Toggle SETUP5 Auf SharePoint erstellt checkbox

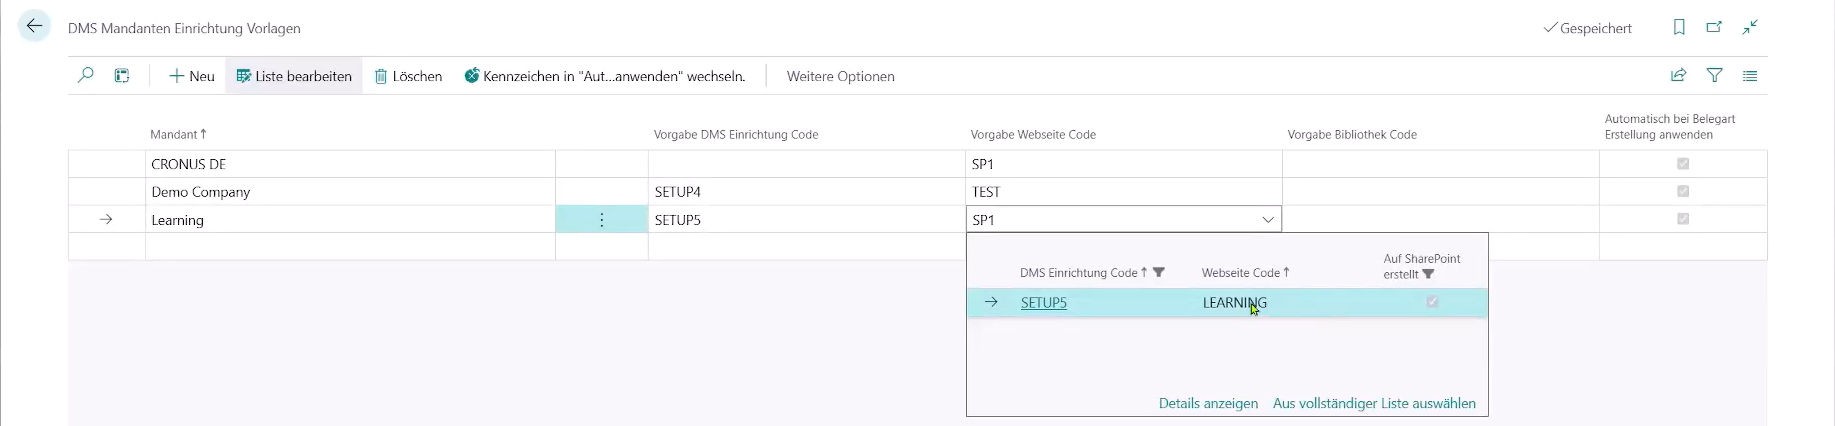tap(1432, 302)
